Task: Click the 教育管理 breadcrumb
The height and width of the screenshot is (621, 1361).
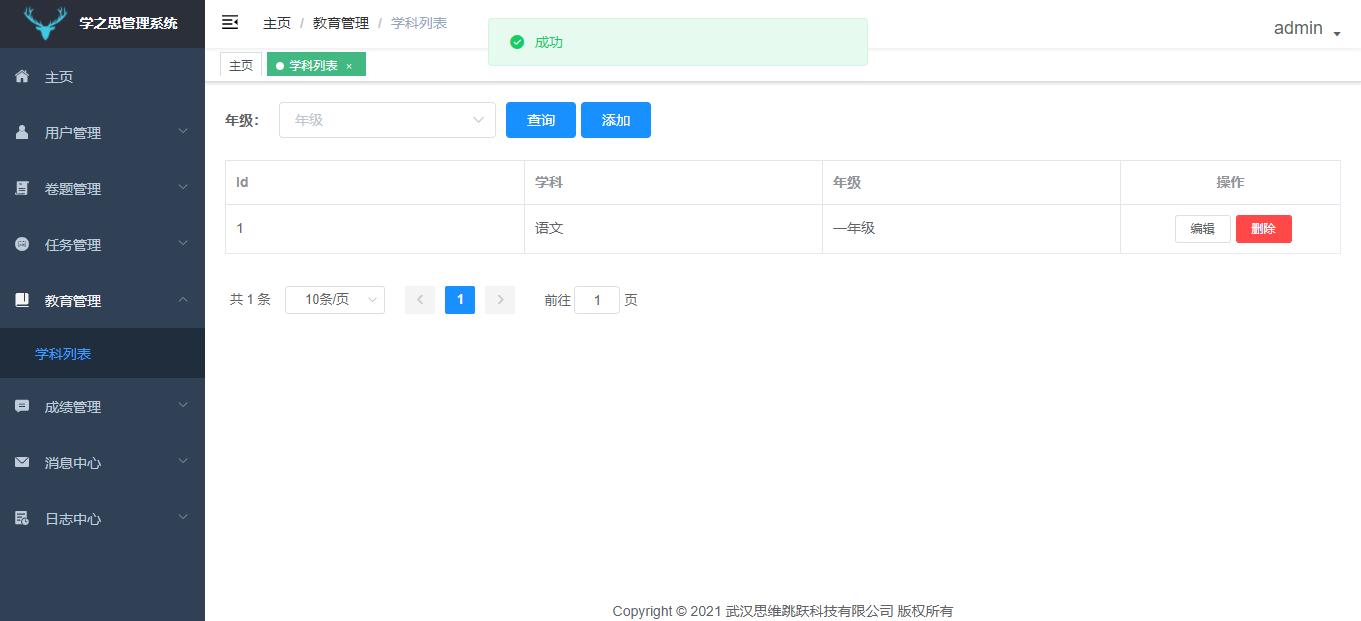Action: [x=341, y=23]
